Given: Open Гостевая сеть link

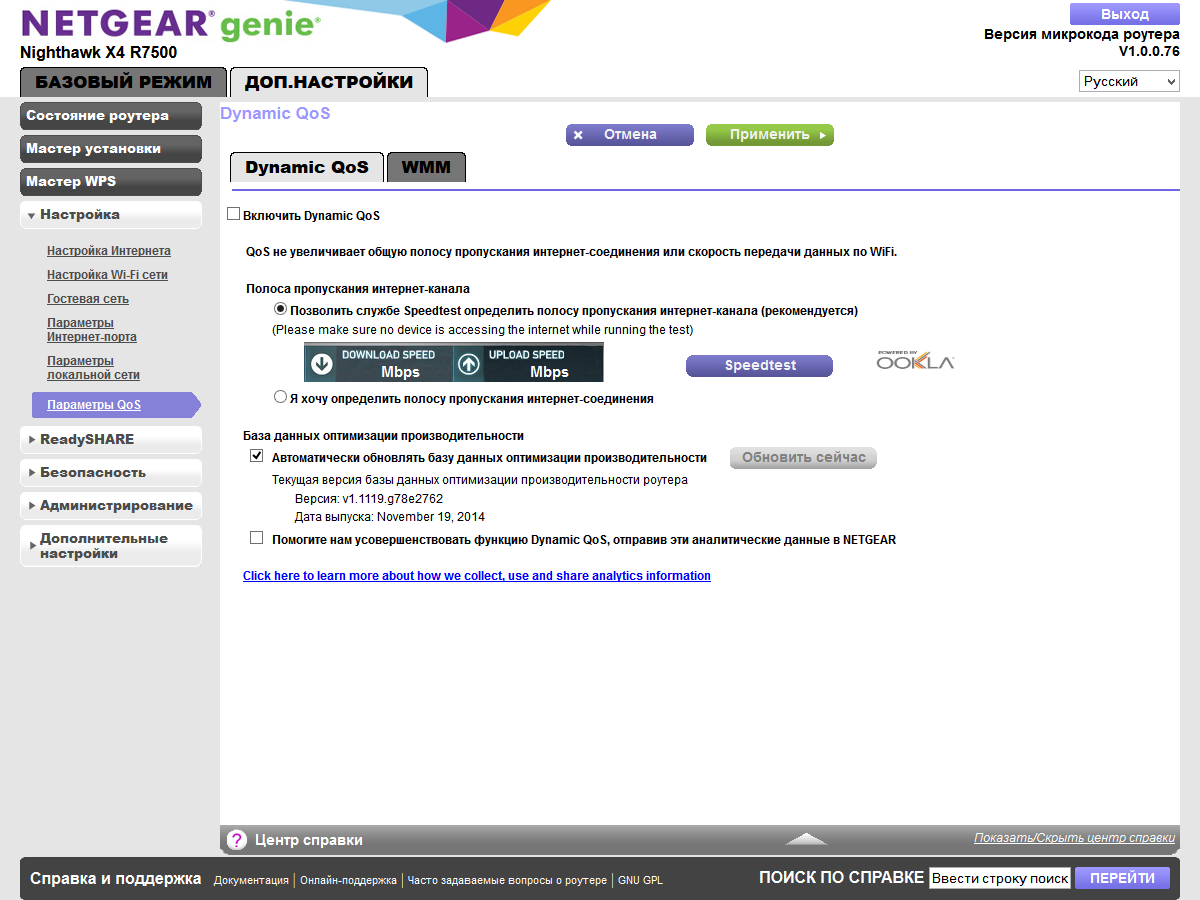Looking at the screenshot, I should (88, 299).
